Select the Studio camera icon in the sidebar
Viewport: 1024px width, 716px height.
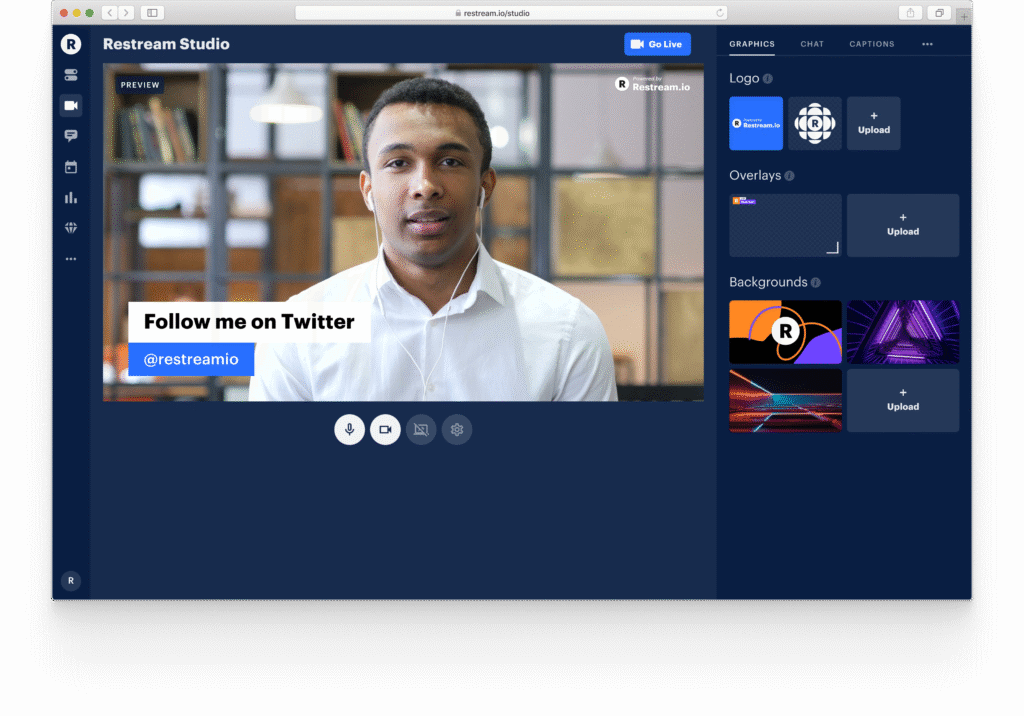(x=71, y=105)
